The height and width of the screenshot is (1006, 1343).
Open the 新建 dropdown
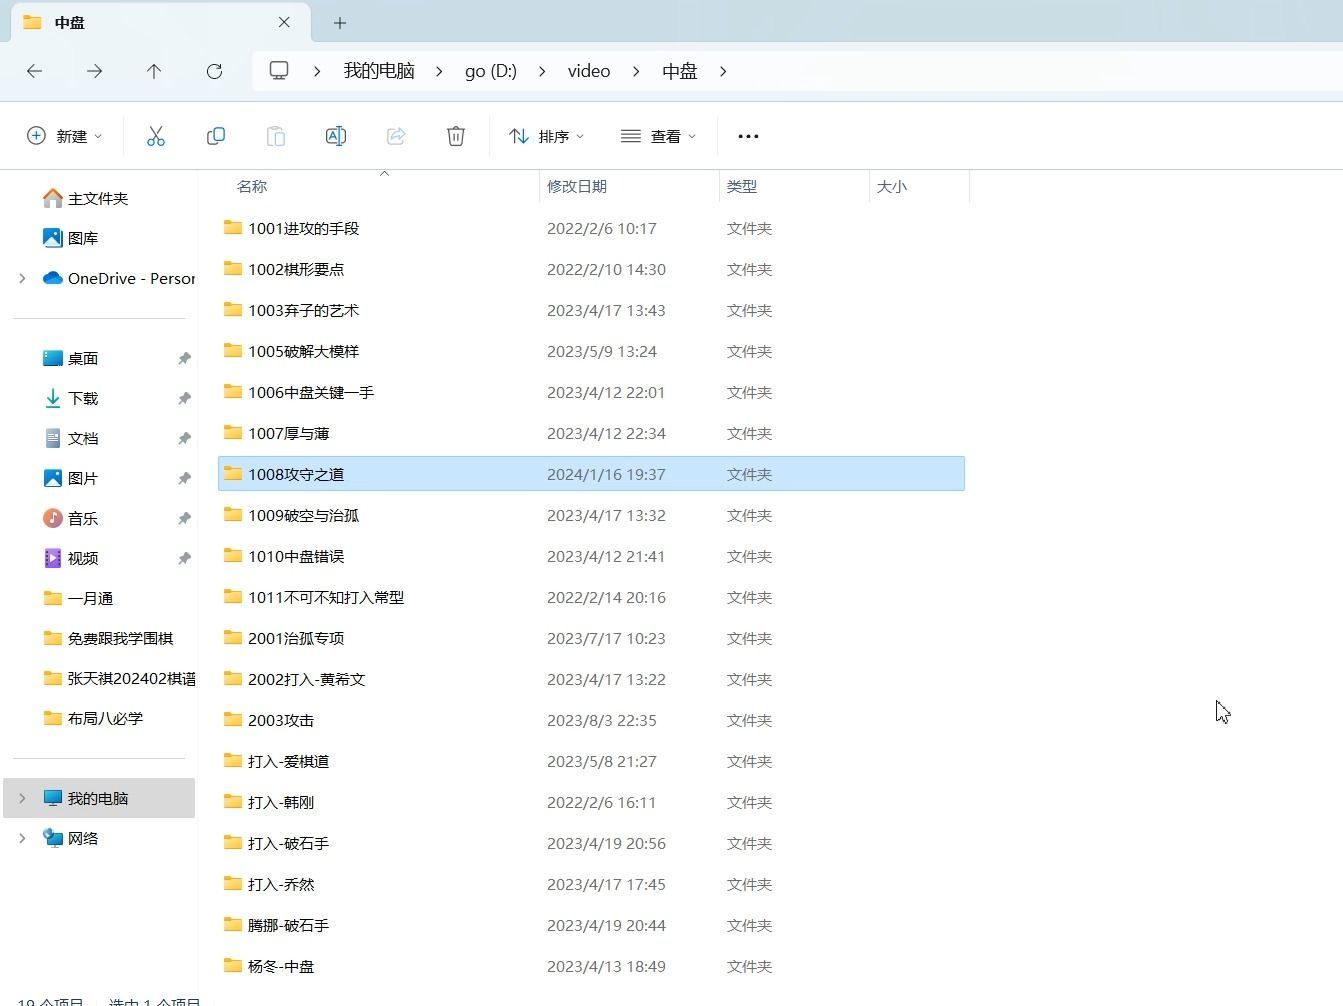(x=64, y=136)
